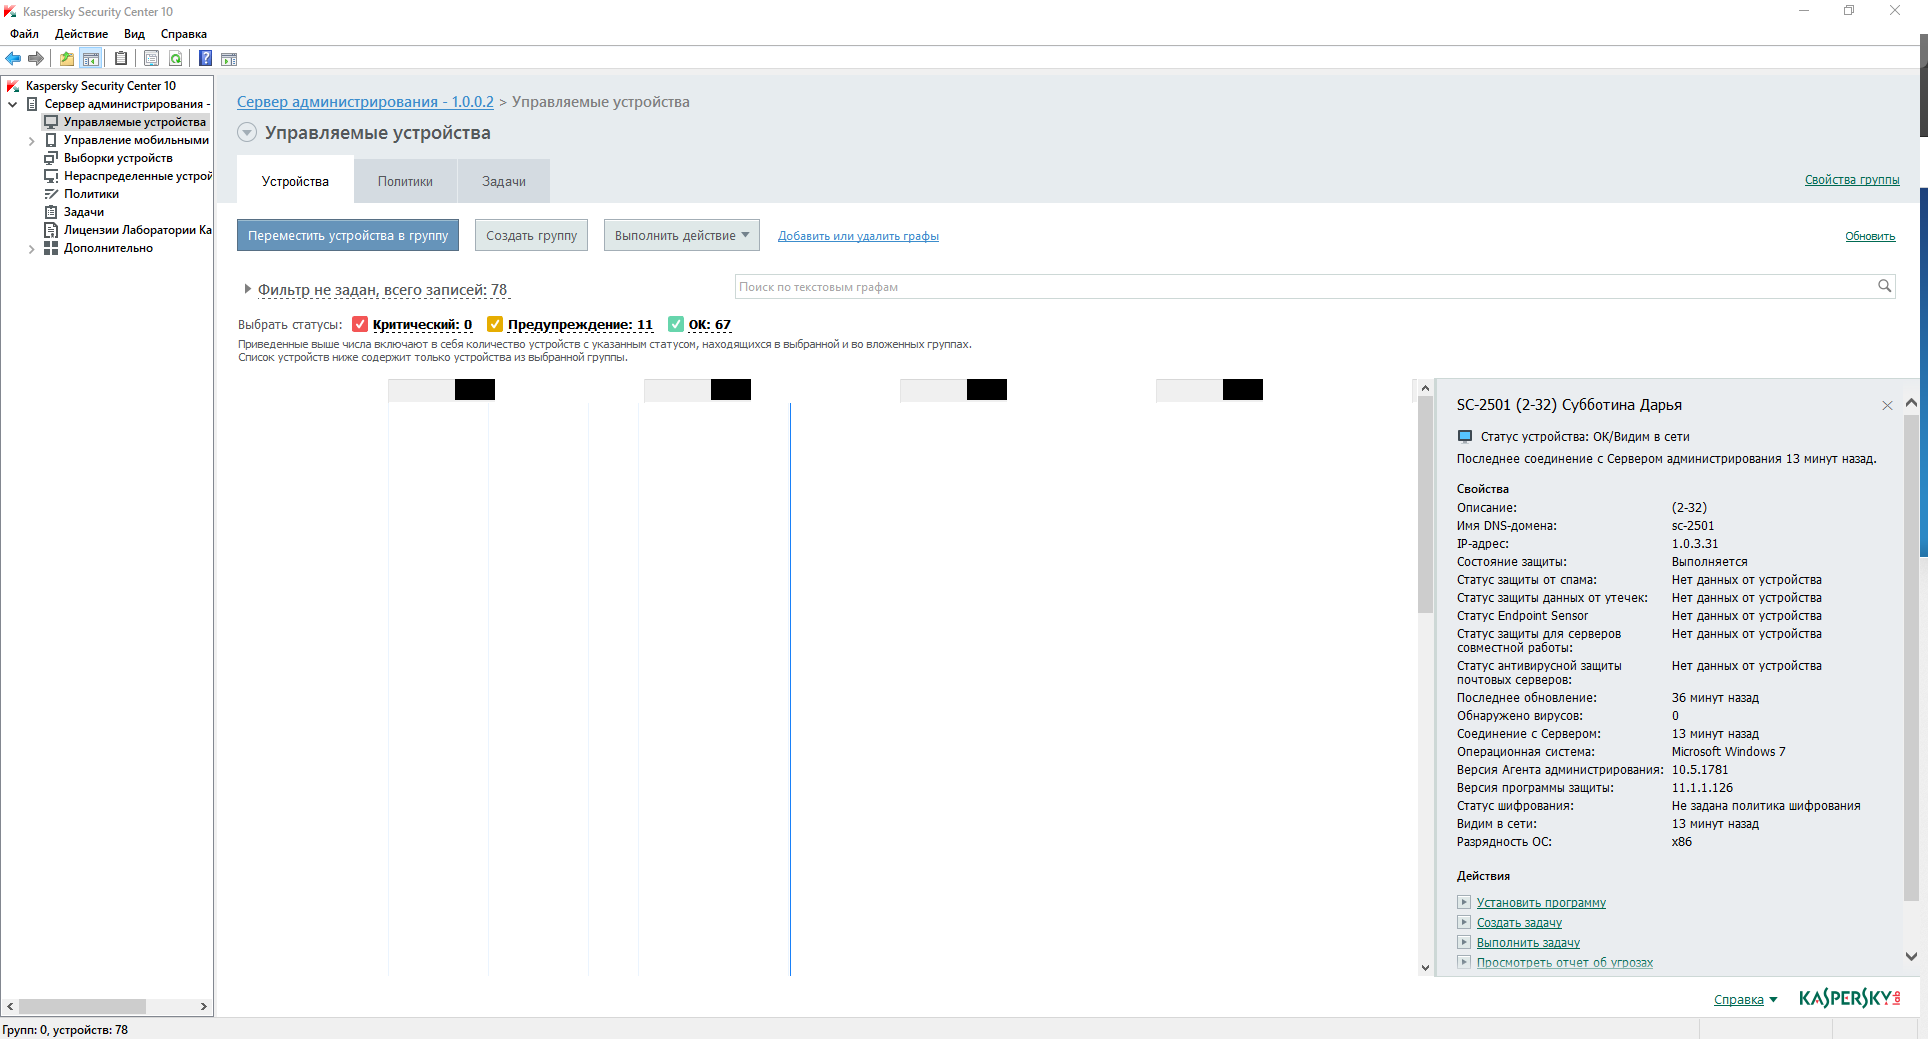Click the green Refresh page toolbar icon
This screenshot has width=1928, height=1039.
[176, 58]
